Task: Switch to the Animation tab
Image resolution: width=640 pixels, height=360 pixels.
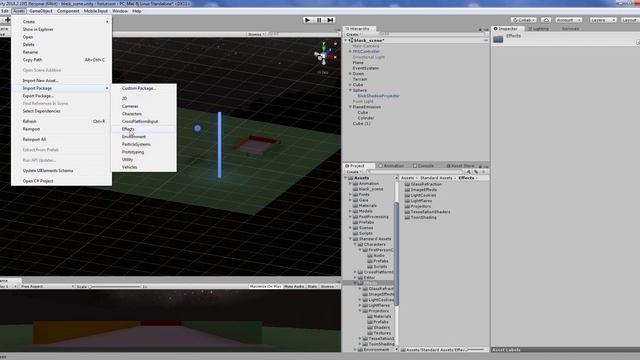Action: [x=391, y=166]
